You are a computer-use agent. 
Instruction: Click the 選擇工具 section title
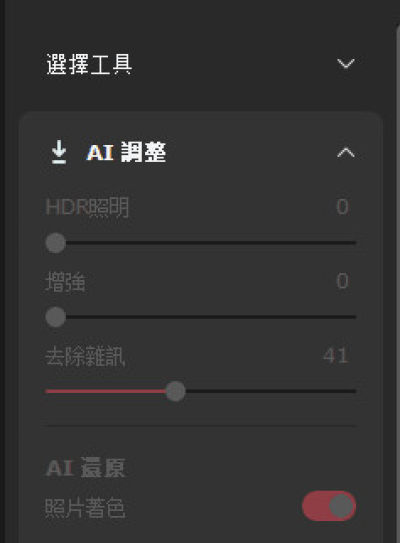(x=89, y=64)
